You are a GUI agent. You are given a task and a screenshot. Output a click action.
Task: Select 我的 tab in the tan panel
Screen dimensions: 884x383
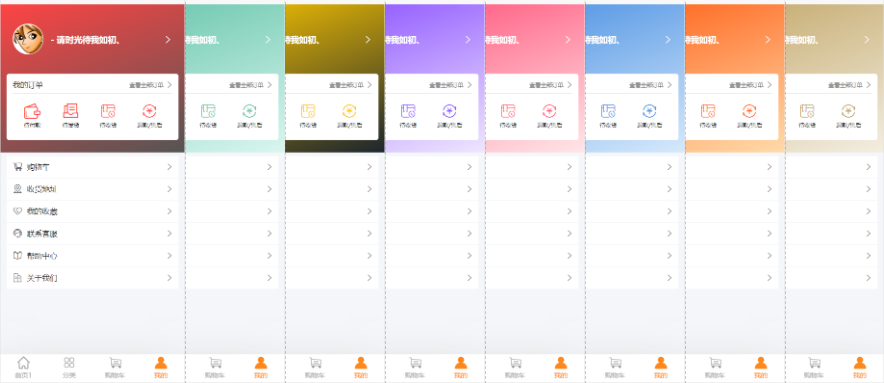(x=860, y=367)
